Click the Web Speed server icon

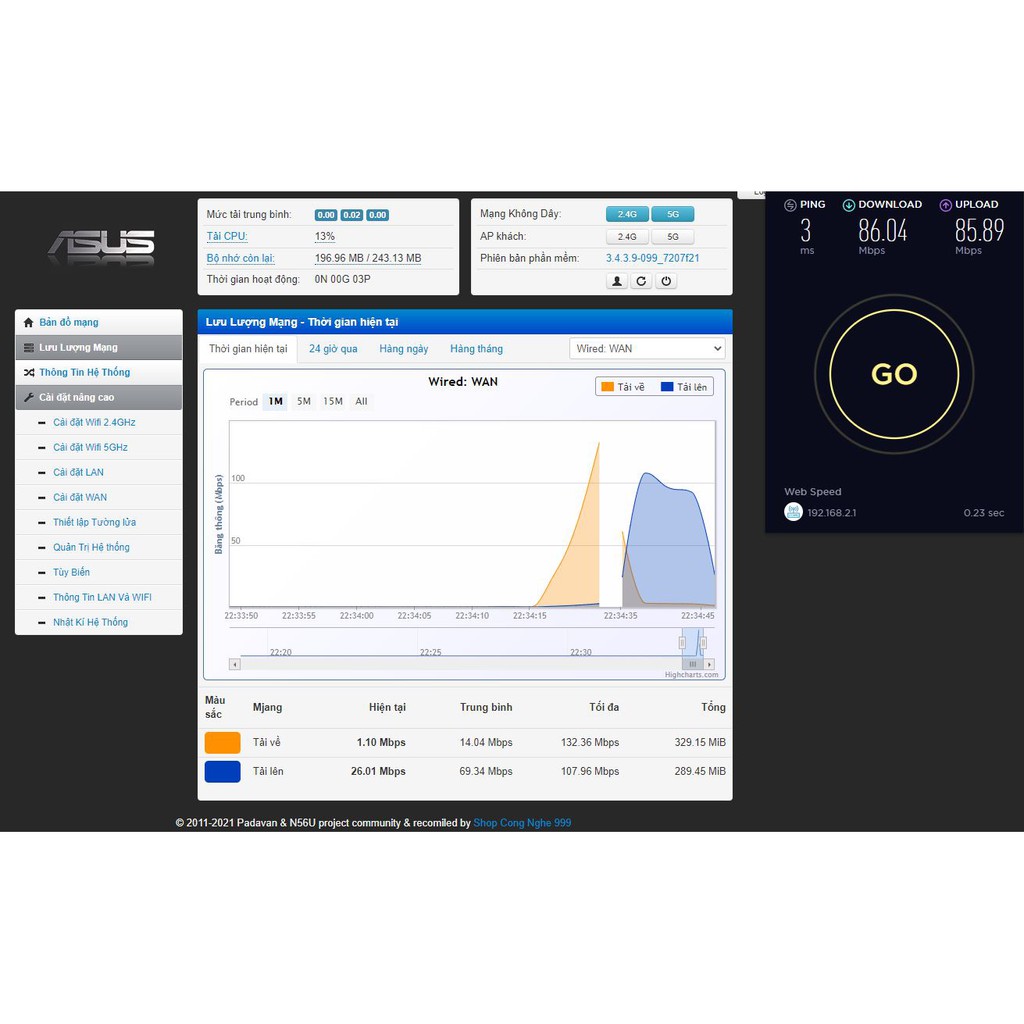793,512
